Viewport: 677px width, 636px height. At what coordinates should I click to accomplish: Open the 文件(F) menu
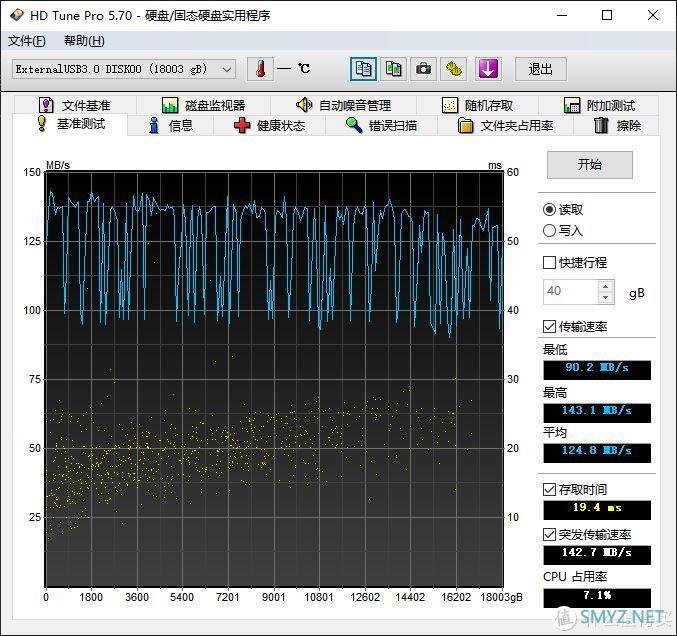26,41
